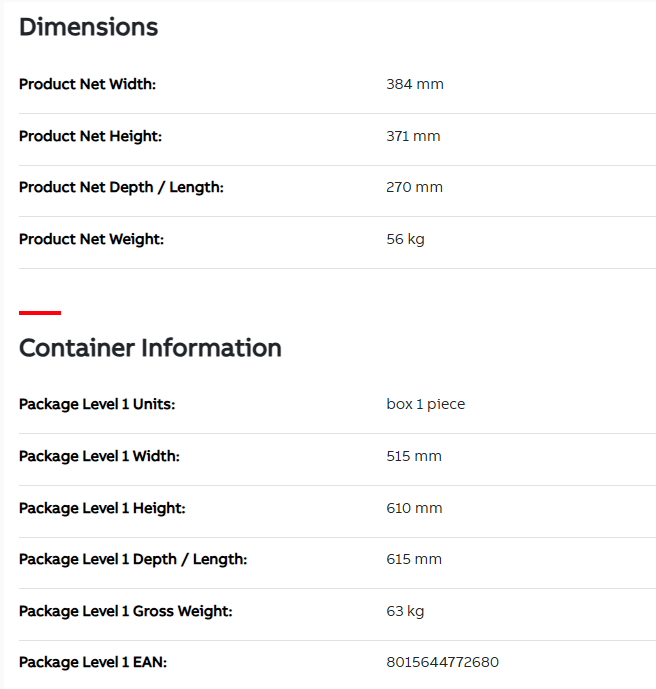Click the 63 kg gross weight value

[405, 611]
